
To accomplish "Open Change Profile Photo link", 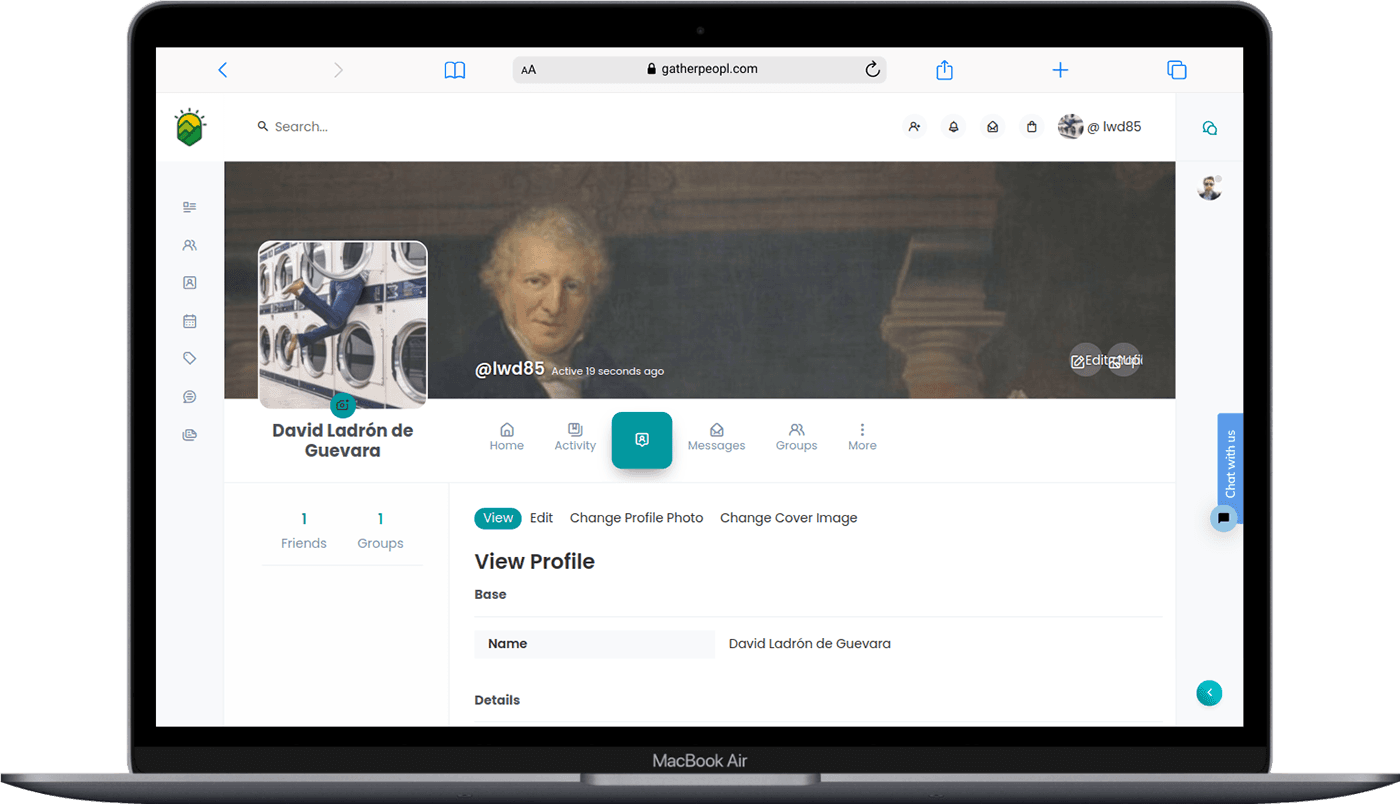I will click(637, 518).
